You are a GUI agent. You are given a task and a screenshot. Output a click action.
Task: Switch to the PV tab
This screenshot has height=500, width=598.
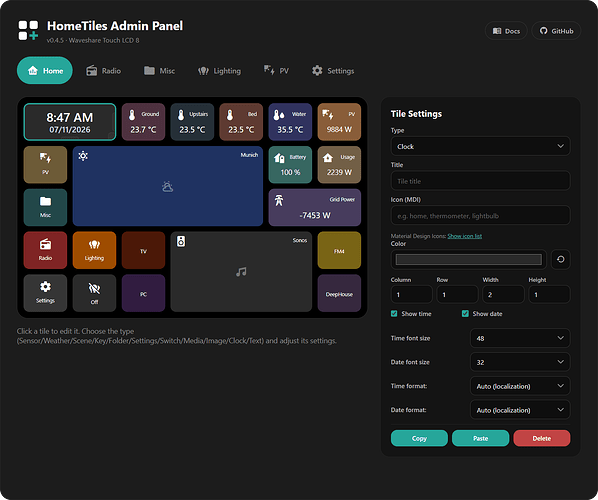(x=276, y=71)
